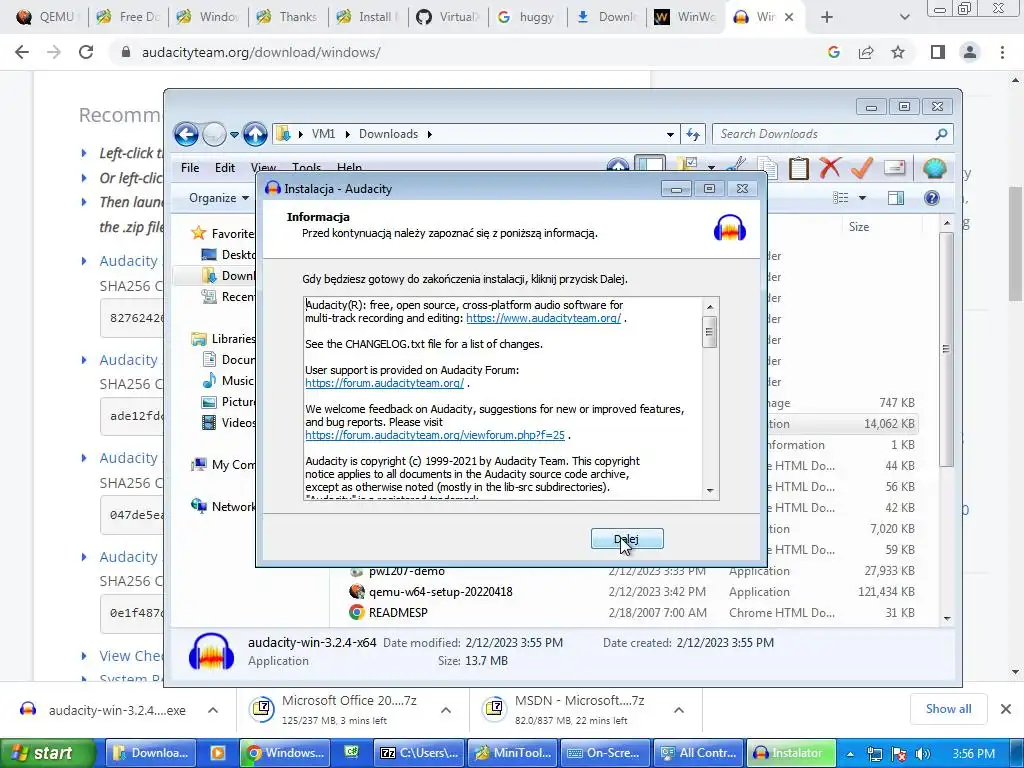
Task: Click the Dalej button in the Audacity installer
Action: [x=627, y=539]
